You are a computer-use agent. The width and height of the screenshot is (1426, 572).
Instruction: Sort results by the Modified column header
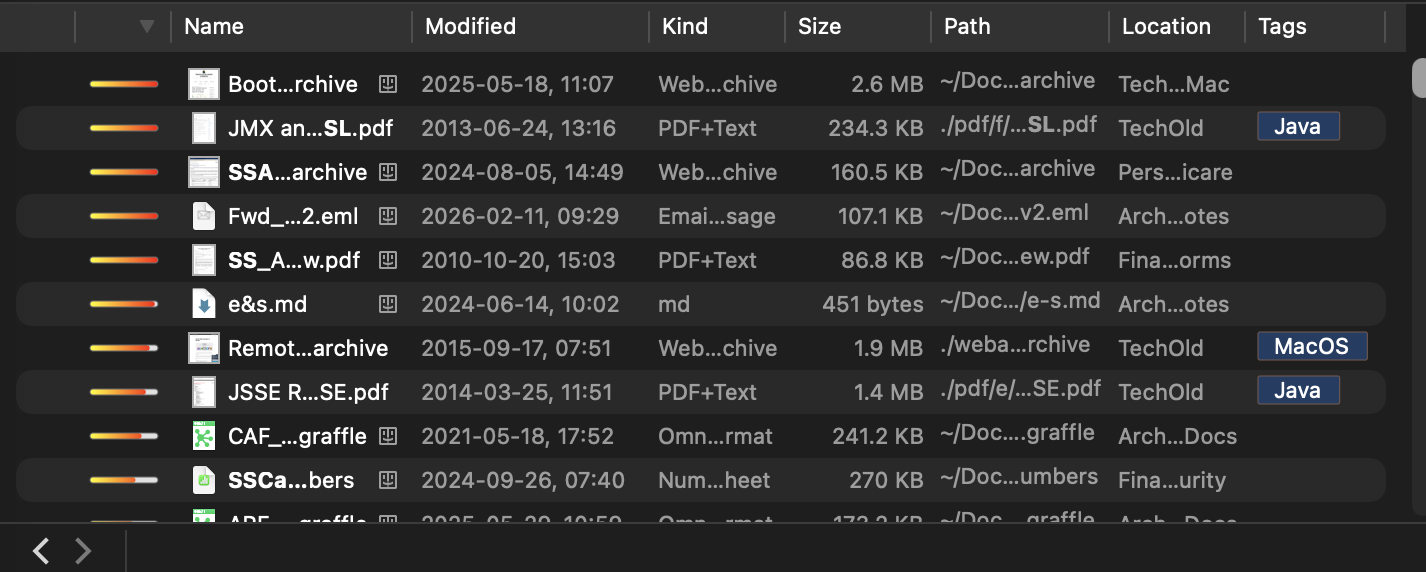[470, 27]
